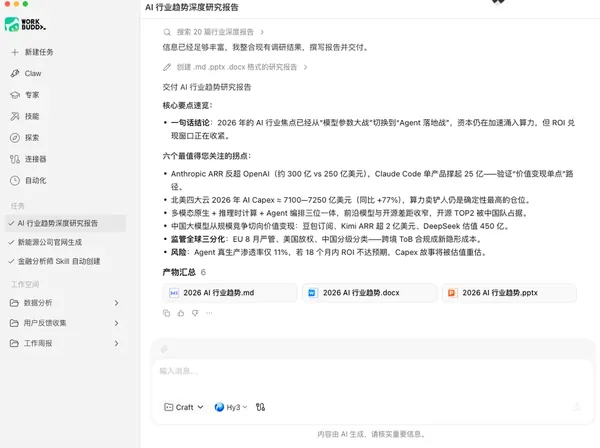Click the thumbs down icon
600x448 pixels.
(x=195, y=313)
